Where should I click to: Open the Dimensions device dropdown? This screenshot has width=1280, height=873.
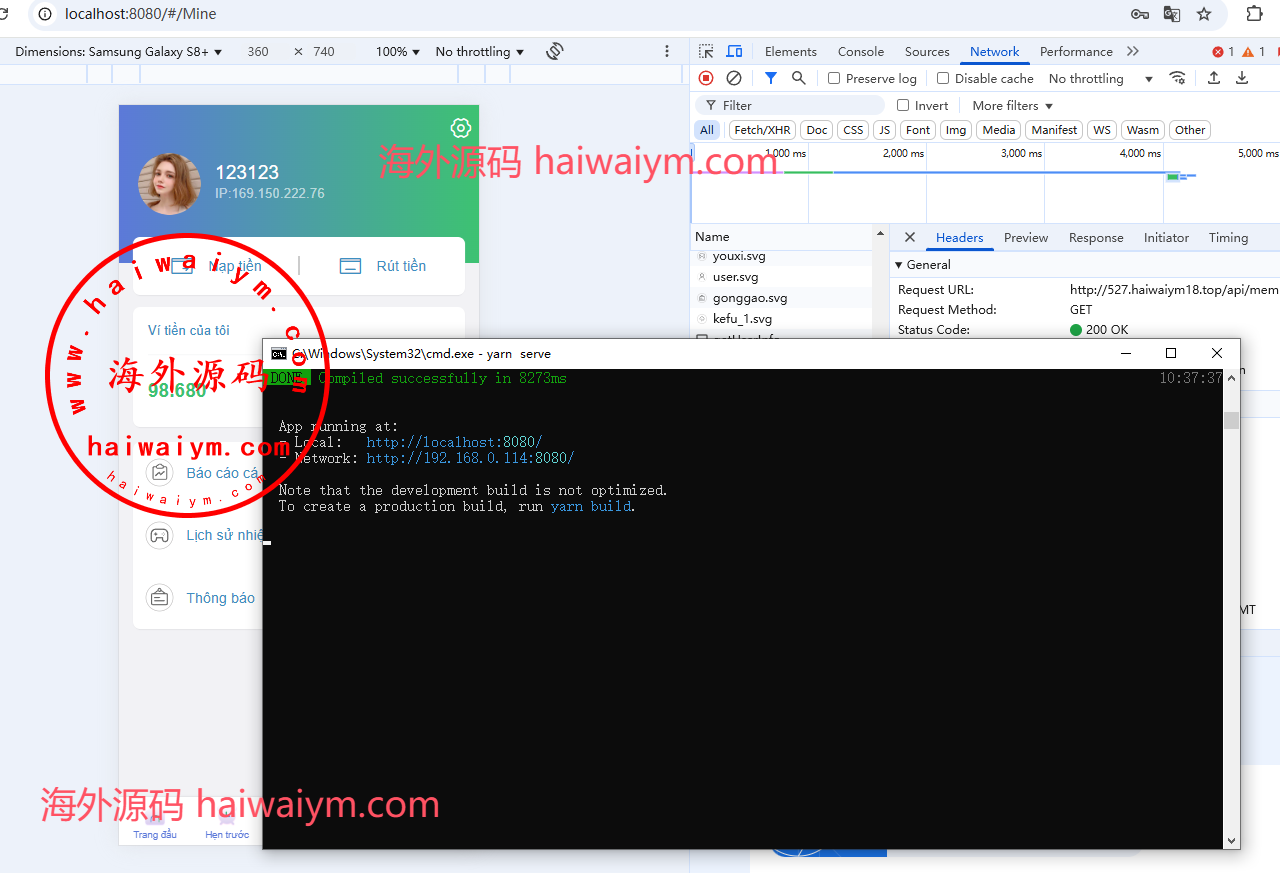click(x=118, y=52)
